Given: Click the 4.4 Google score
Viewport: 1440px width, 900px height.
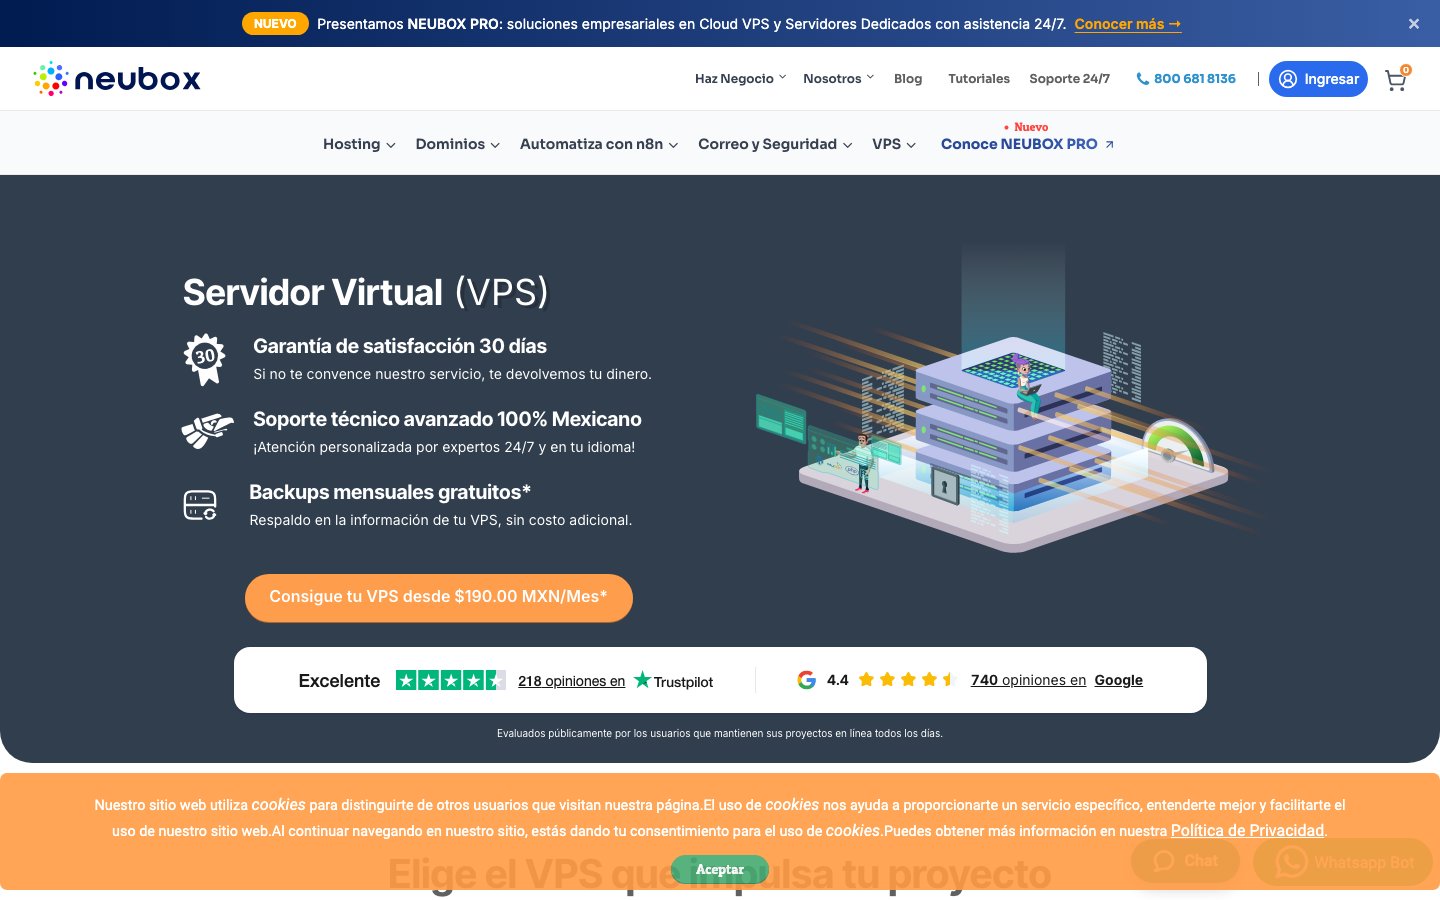Looking at the screenshot, I should 838,680.
